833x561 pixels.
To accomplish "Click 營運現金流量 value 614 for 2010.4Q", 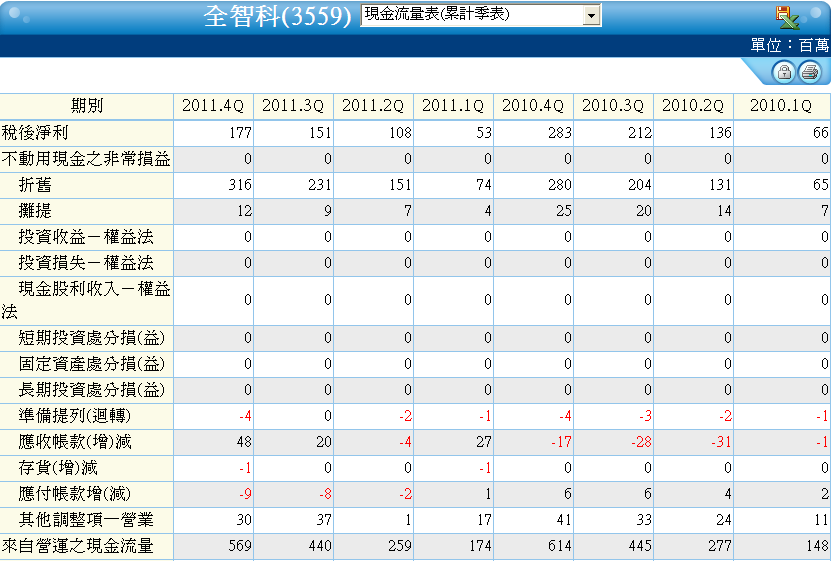I will pos(560,546).
